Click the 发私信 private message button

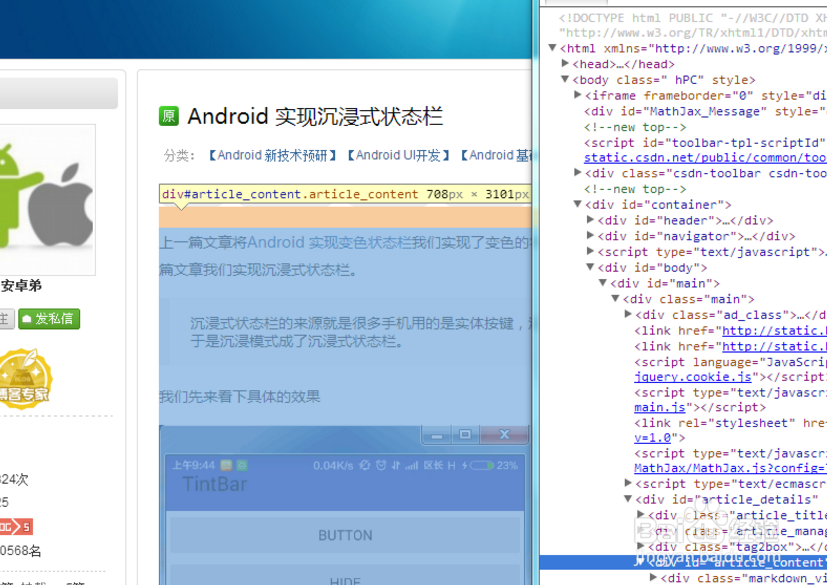(49, 319)
